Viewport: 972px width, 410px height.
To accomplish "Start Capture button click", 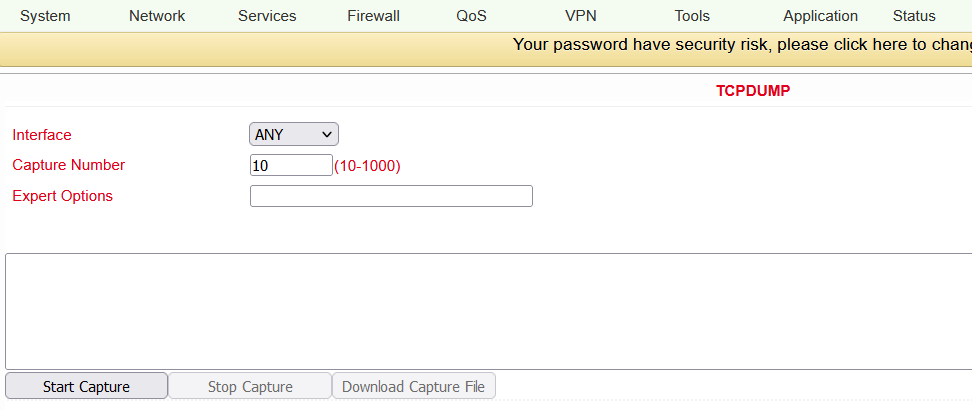I will point(86,386).
